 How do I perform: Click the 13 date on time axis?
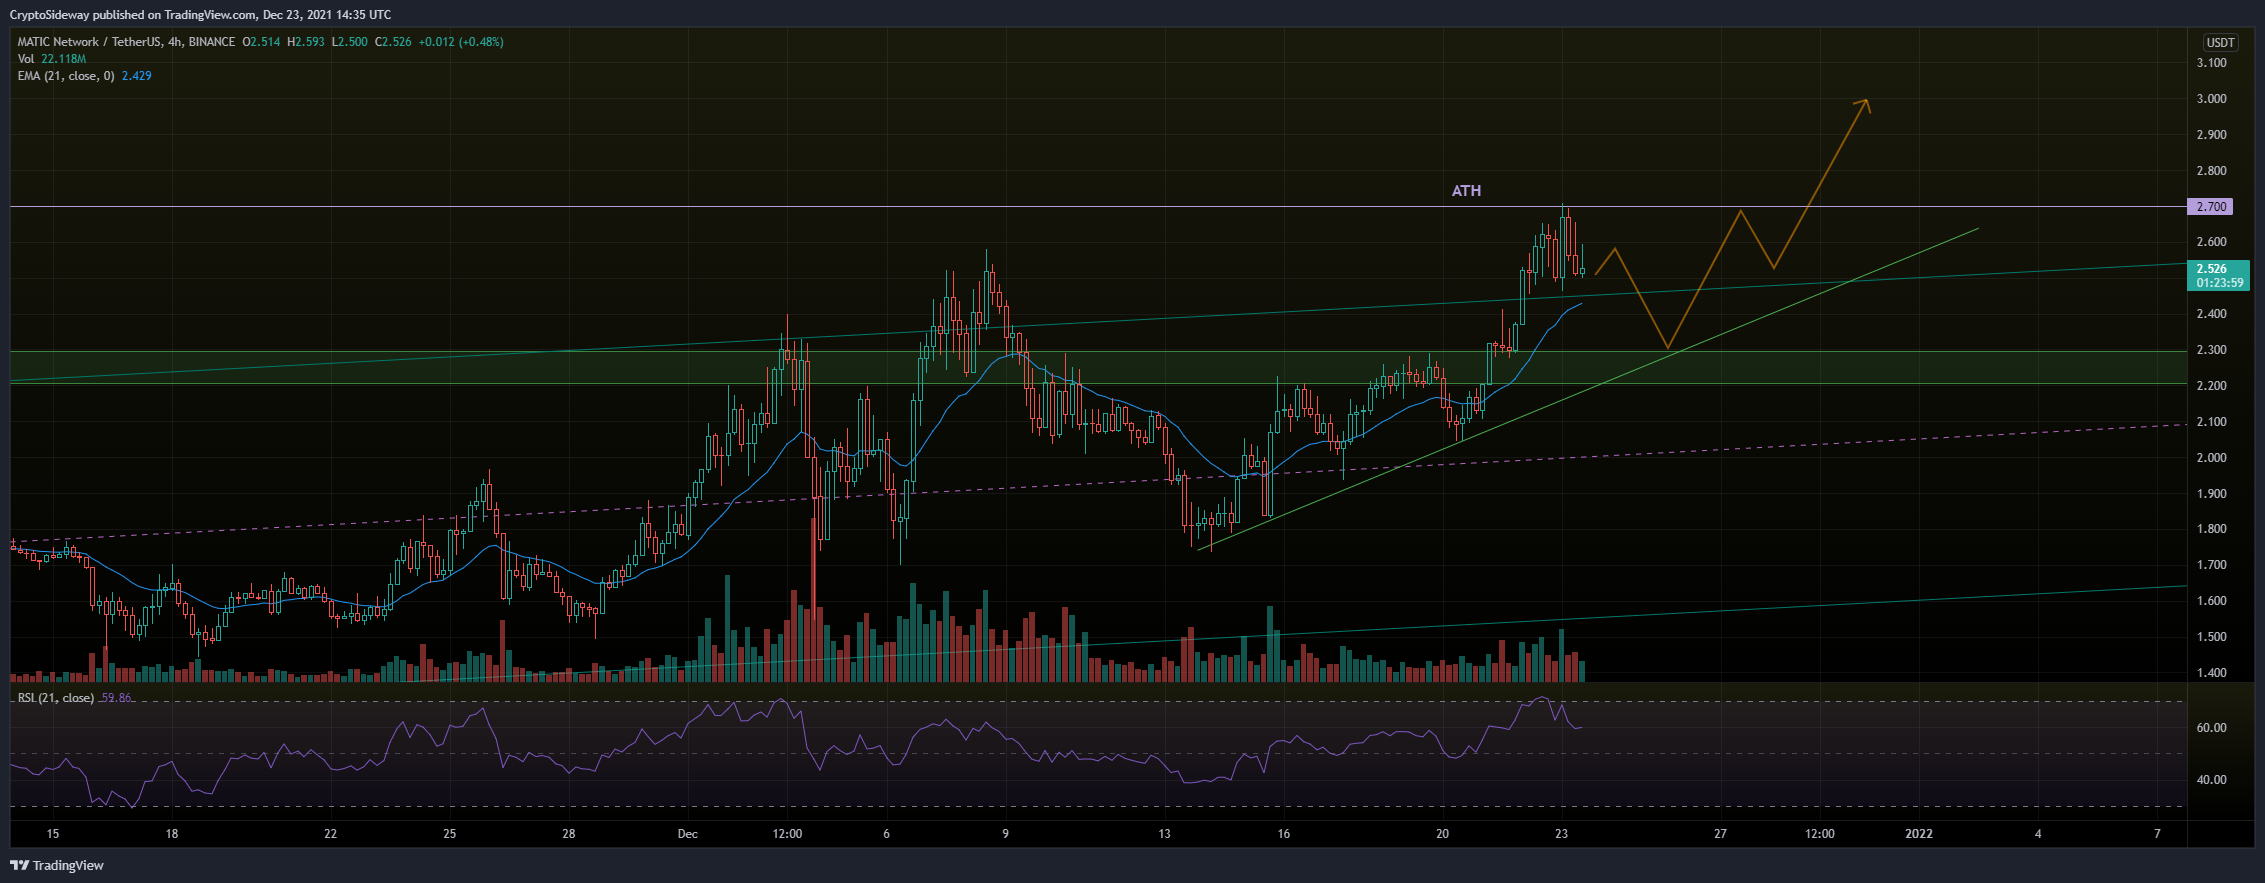pos(1164,834)
